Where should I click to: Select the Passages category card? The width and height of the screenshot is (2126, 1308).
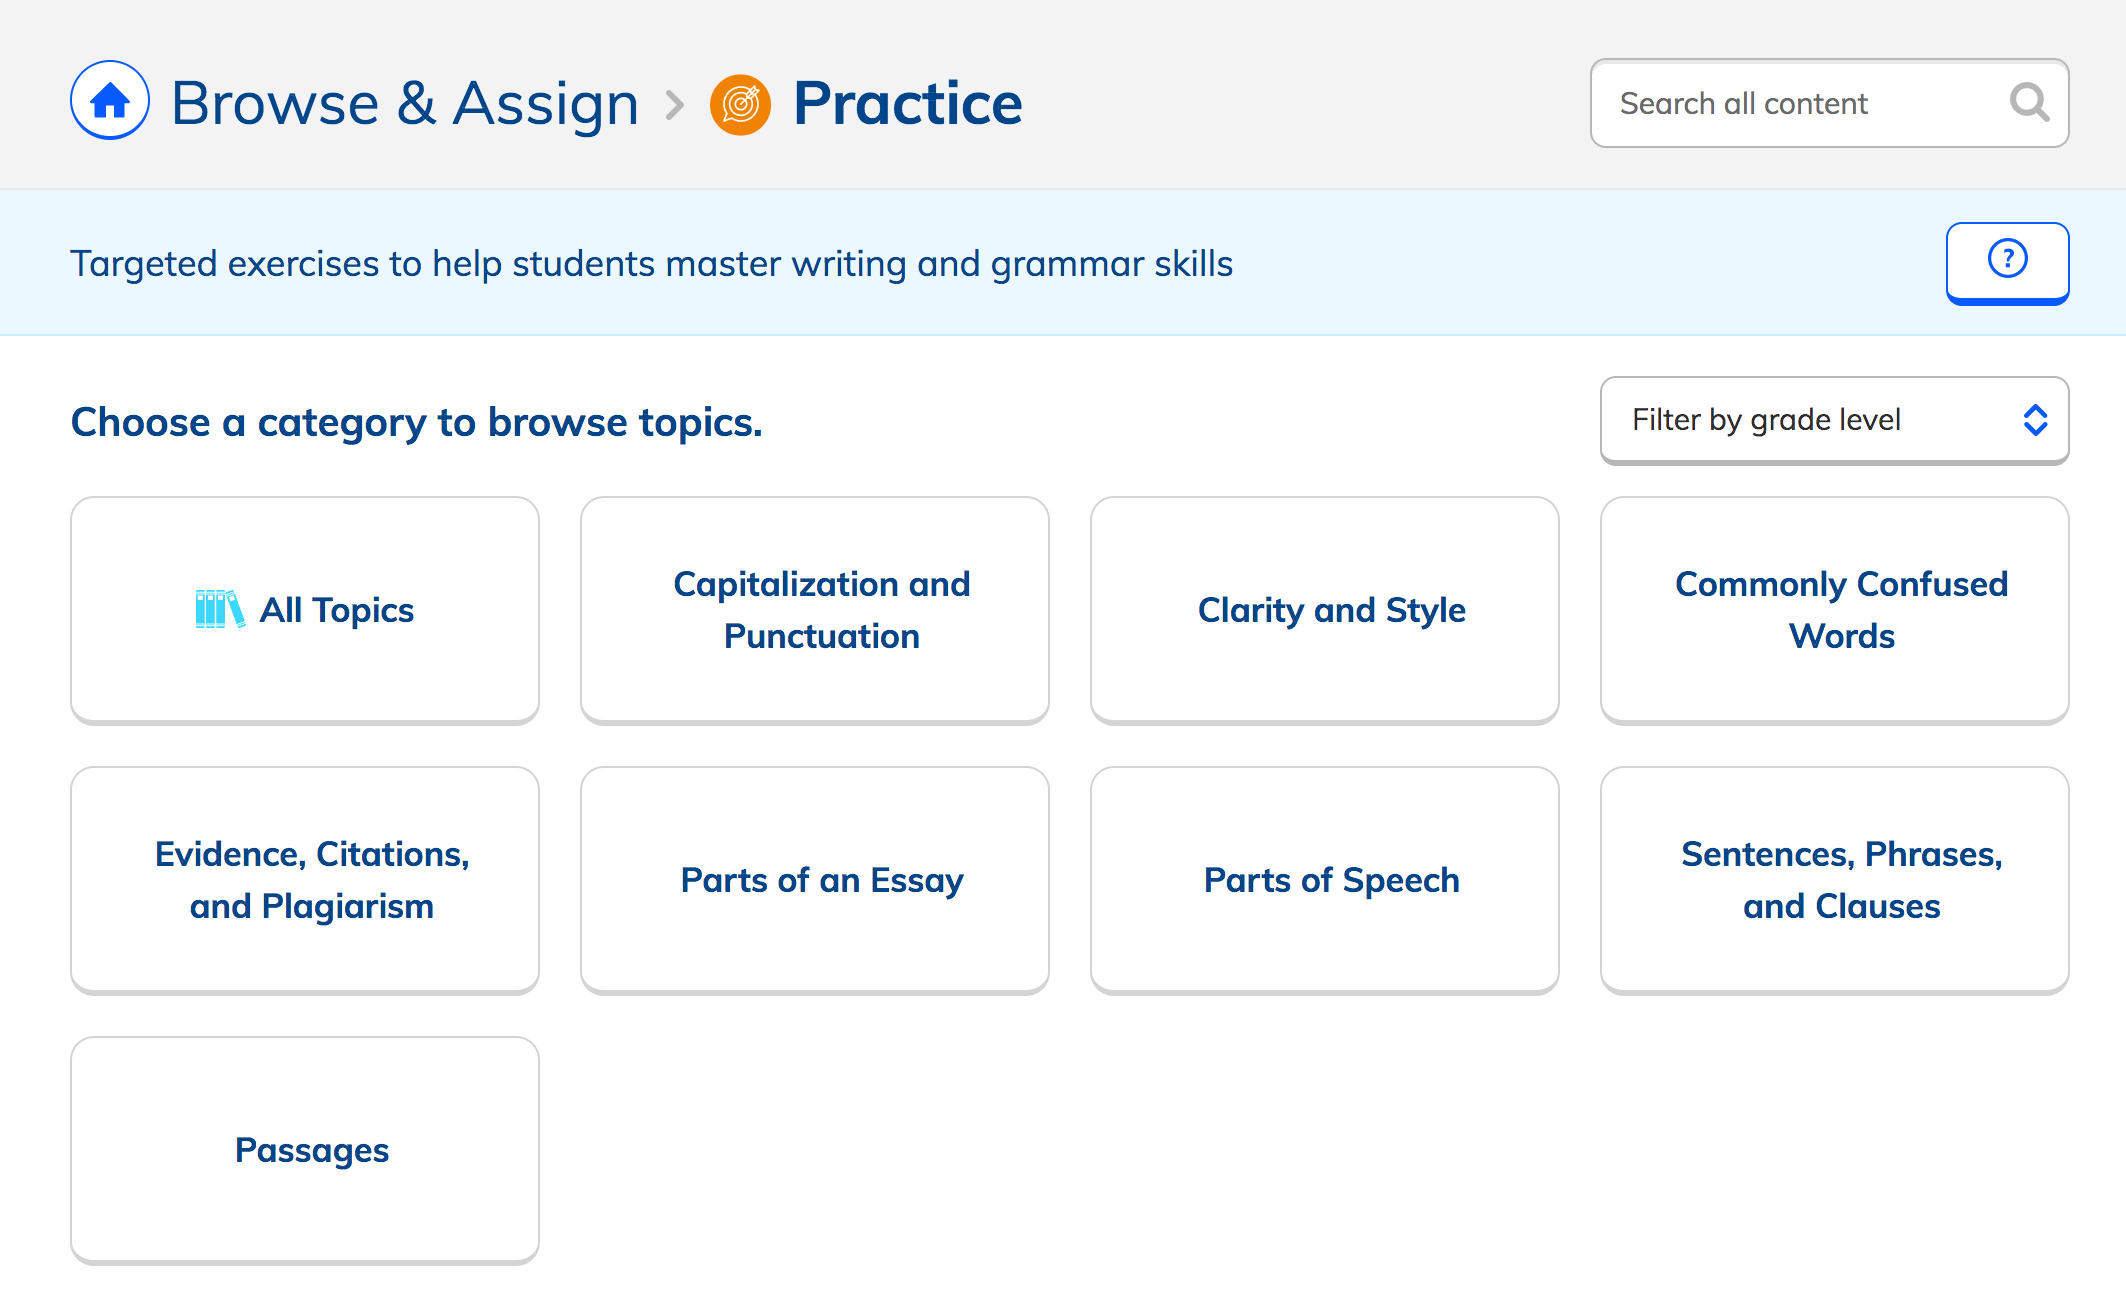pyautogui.click(x=305, y=1150)
